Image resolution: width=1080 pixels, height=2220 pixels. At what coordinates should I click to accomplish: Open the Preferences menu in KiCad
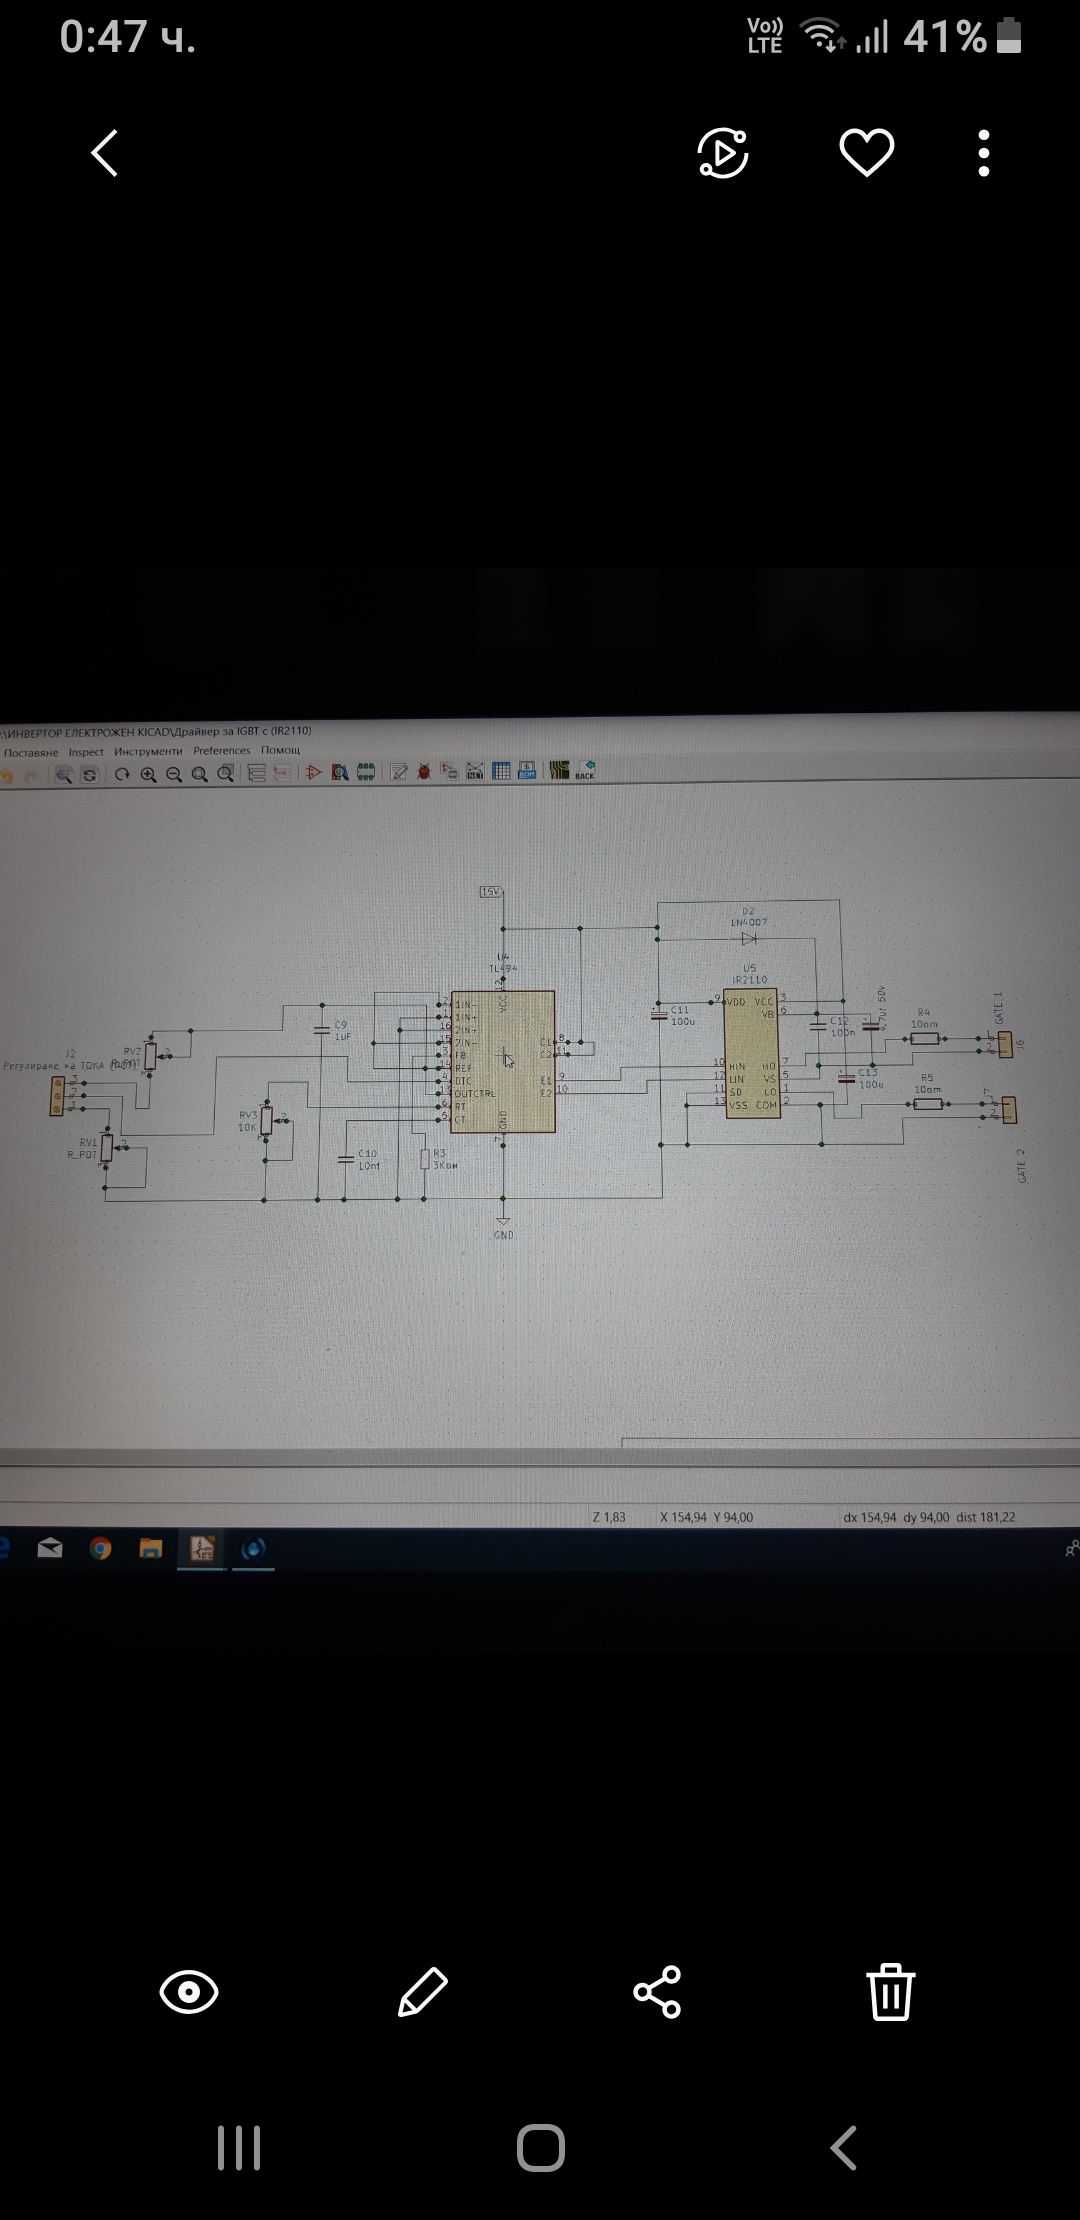(x=222, y=751)
